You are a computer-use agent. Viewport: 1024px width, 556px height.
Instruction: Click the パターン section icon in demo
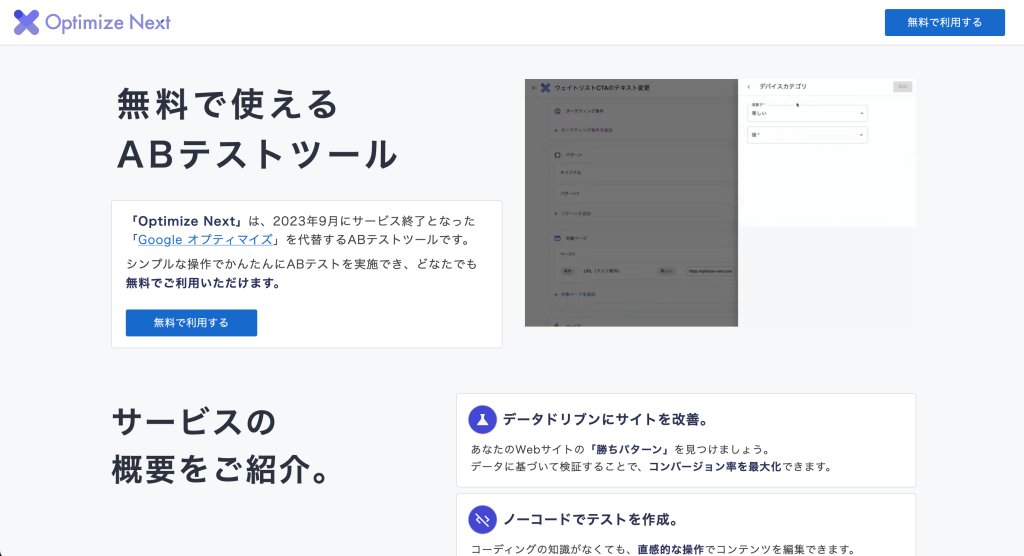tap(557, 155)
